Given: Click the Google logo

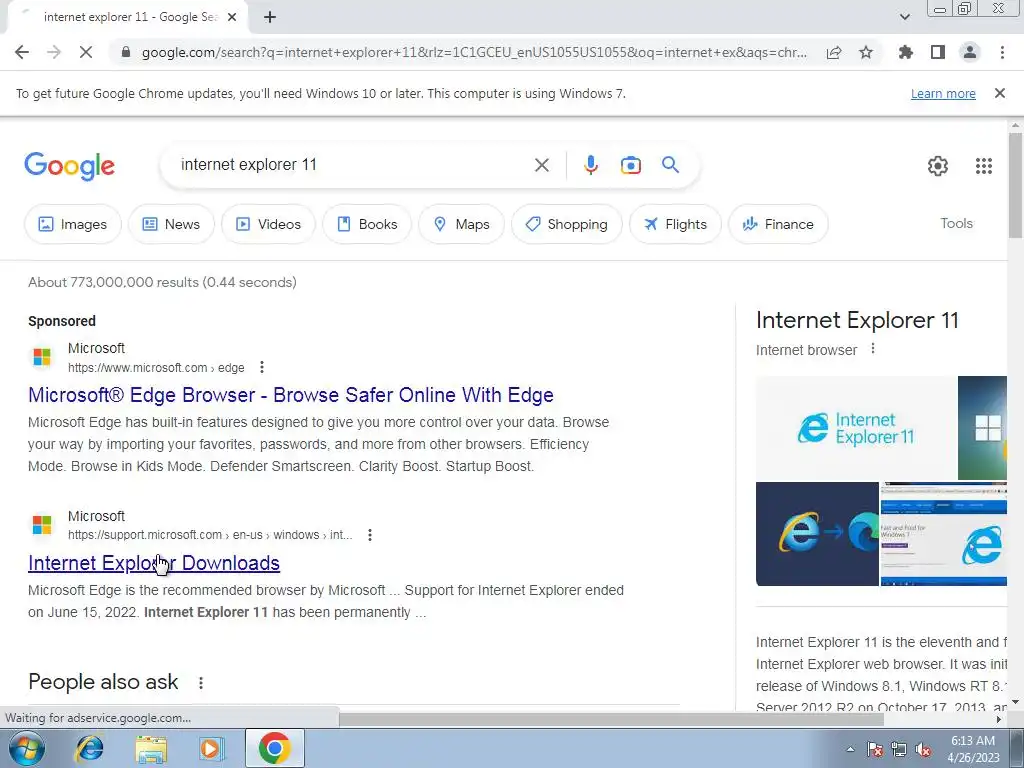Looking at the screenshot, I should point(69,166).
